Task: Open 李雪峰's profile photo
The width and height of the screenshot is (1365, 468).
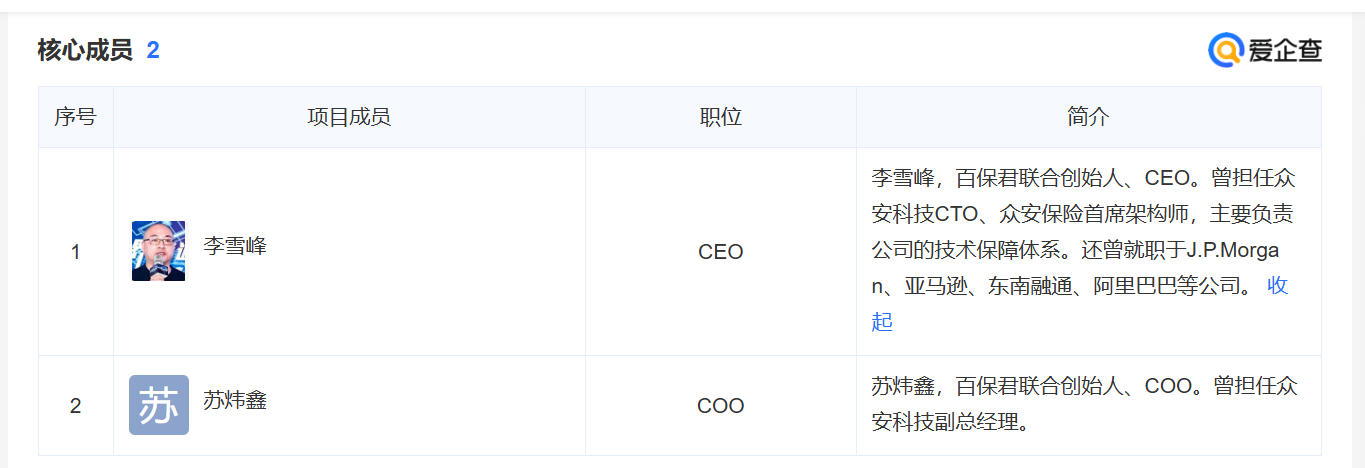Action: coord(158,251)
